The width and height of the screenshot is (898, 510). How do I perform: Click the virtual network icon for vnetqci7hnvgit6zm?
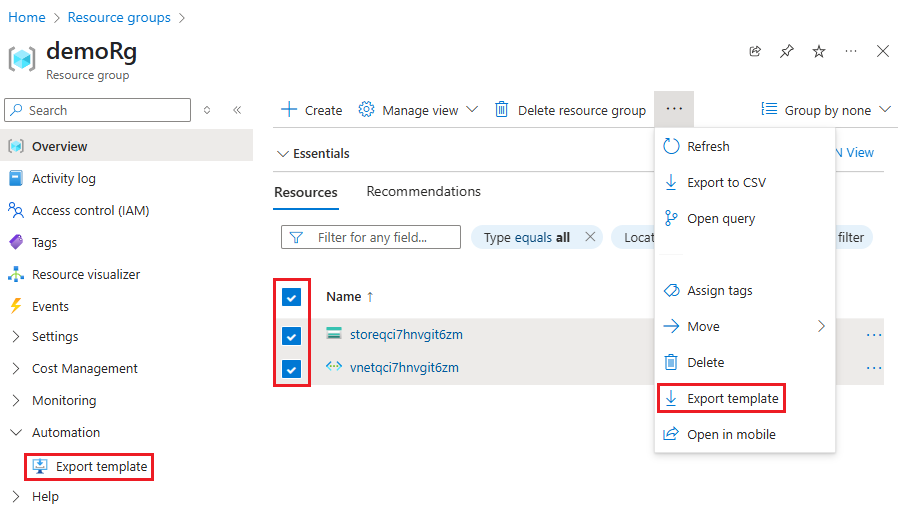click(334, 366)
